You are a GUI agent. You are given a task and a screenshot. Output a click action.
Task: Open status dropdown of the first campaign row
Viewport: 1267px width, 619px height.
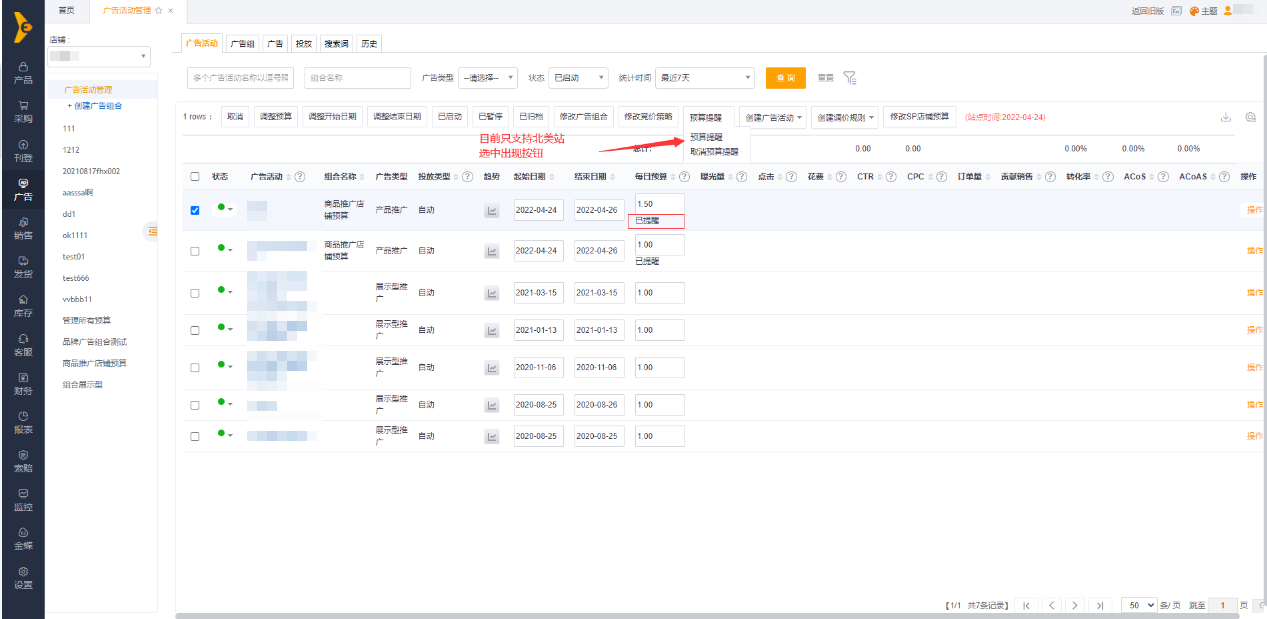click(x=225, y=209)
